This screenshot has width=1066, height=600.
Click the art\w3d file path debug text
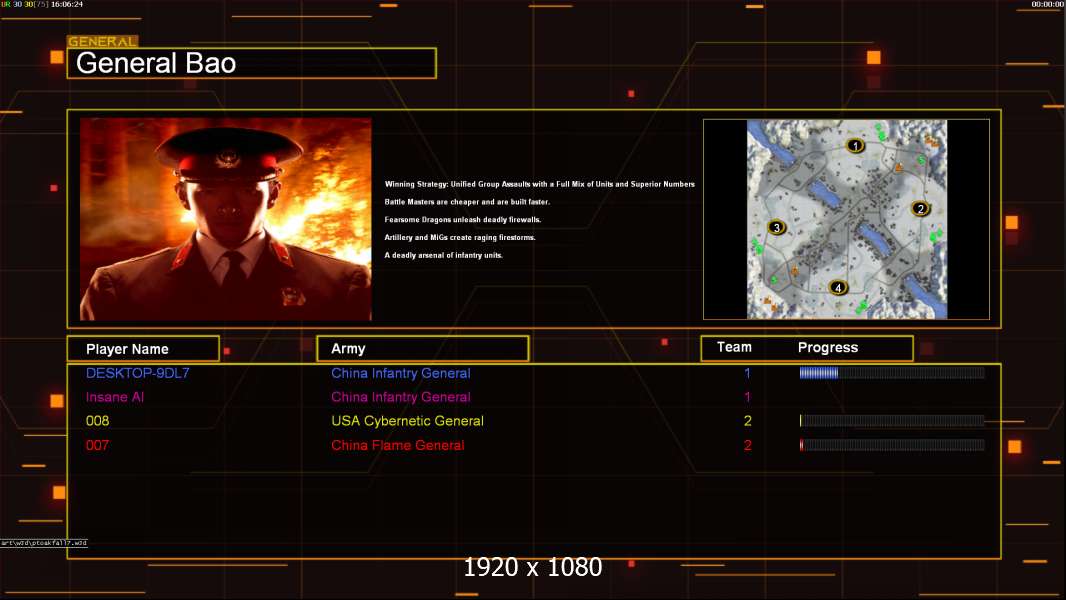click(44, 543)
